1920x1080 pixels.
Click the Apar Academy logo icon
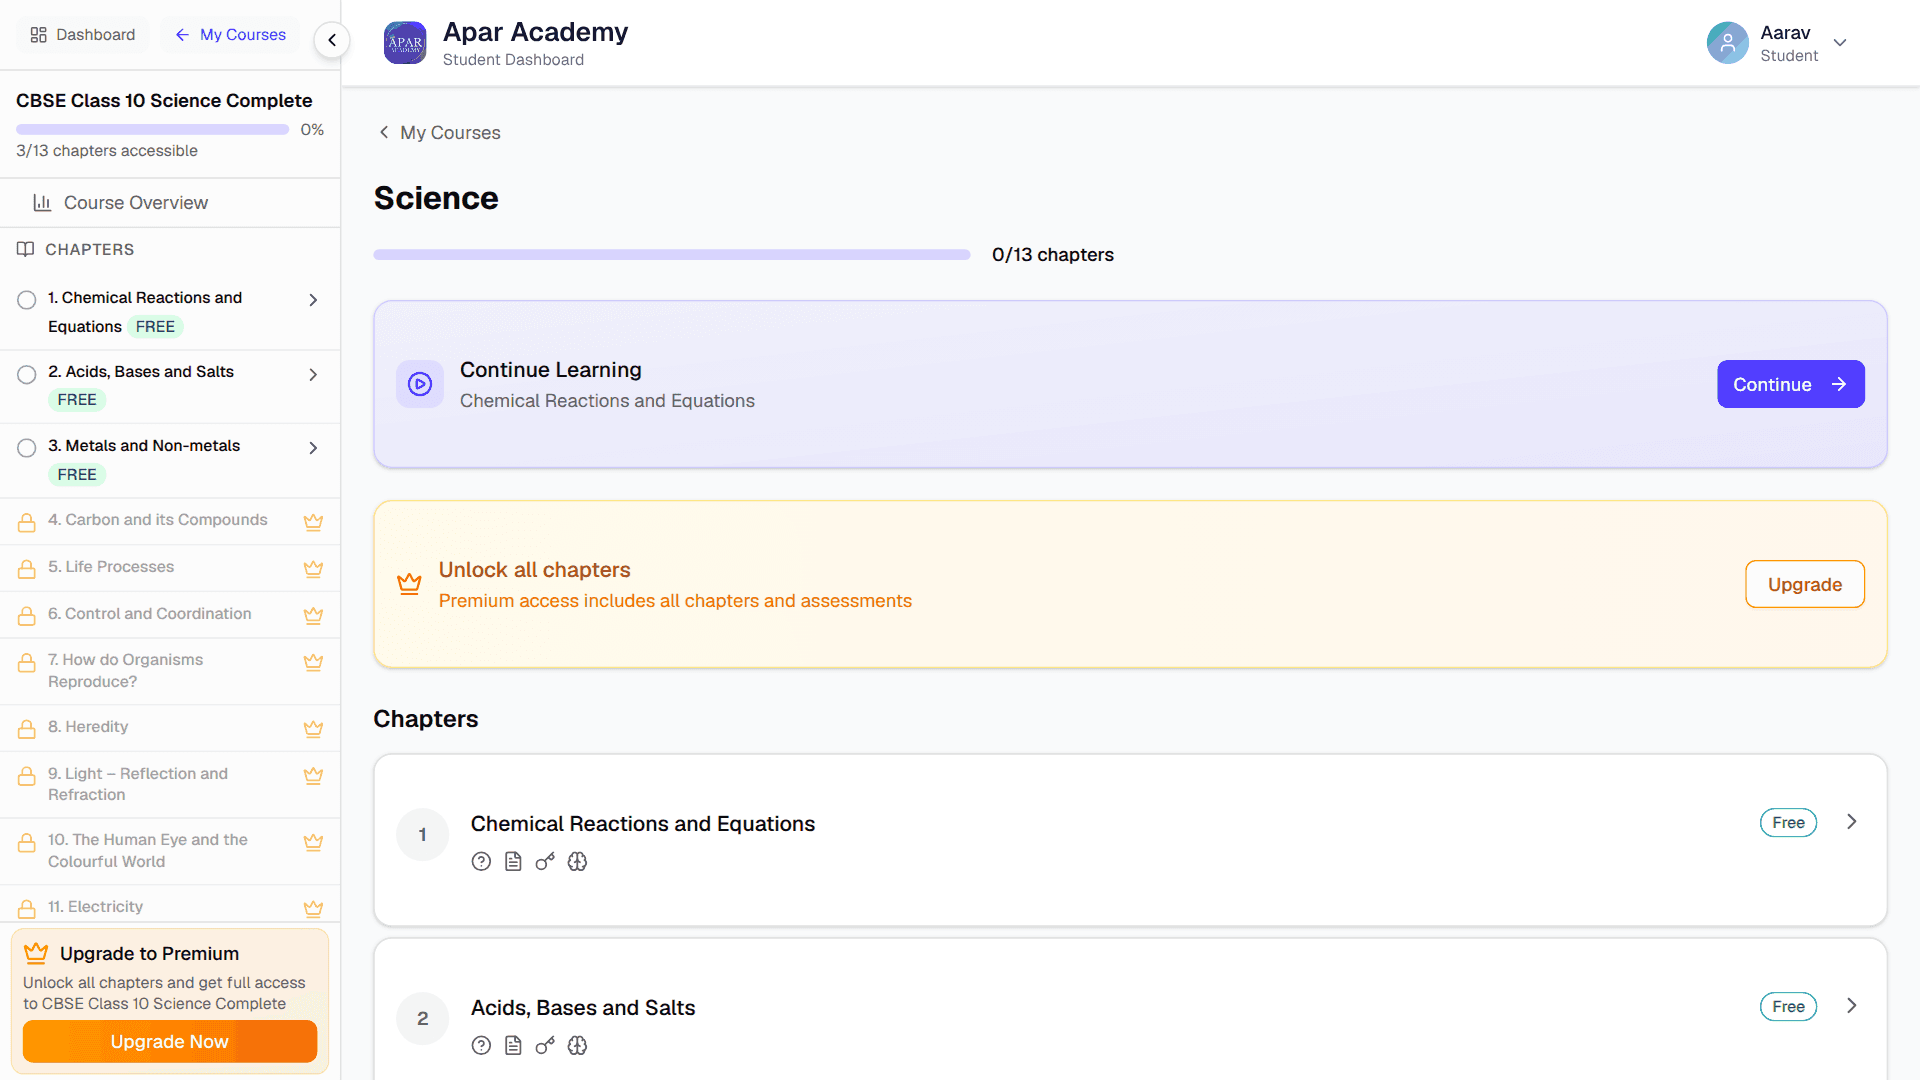click(x=405, y=43)
